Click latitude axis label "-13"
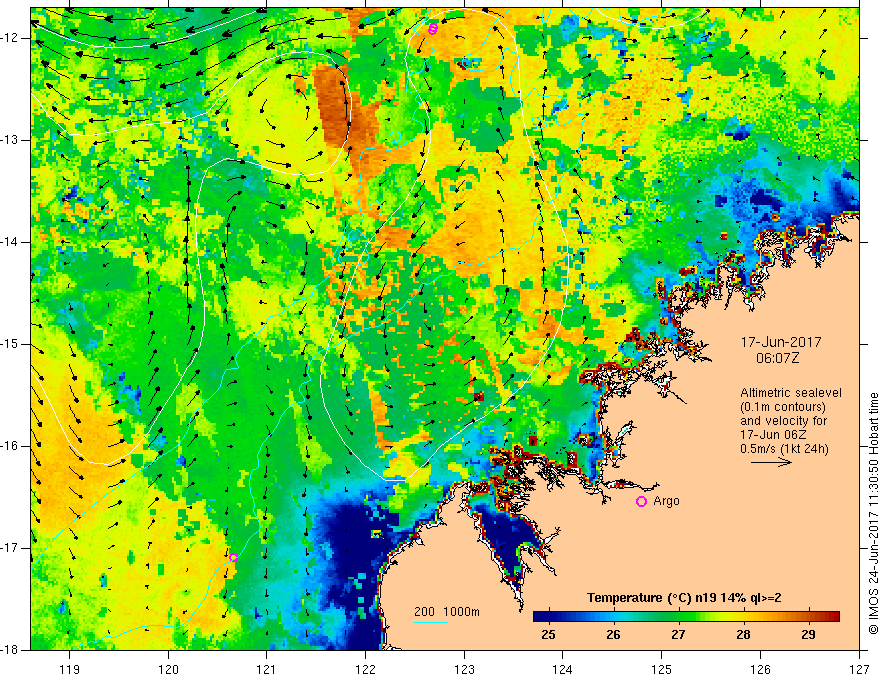880x680 pixels. point(11,140)
